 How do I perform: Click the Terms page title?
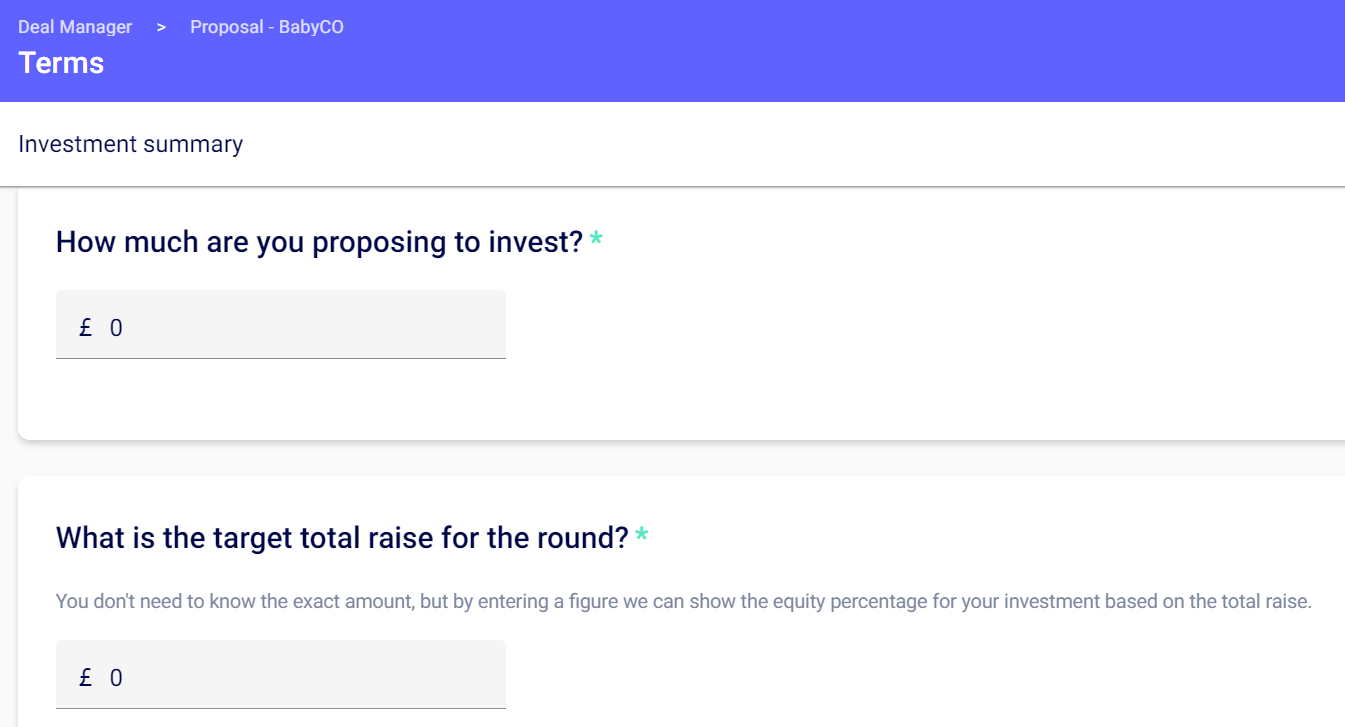click(x=61, y=63)
